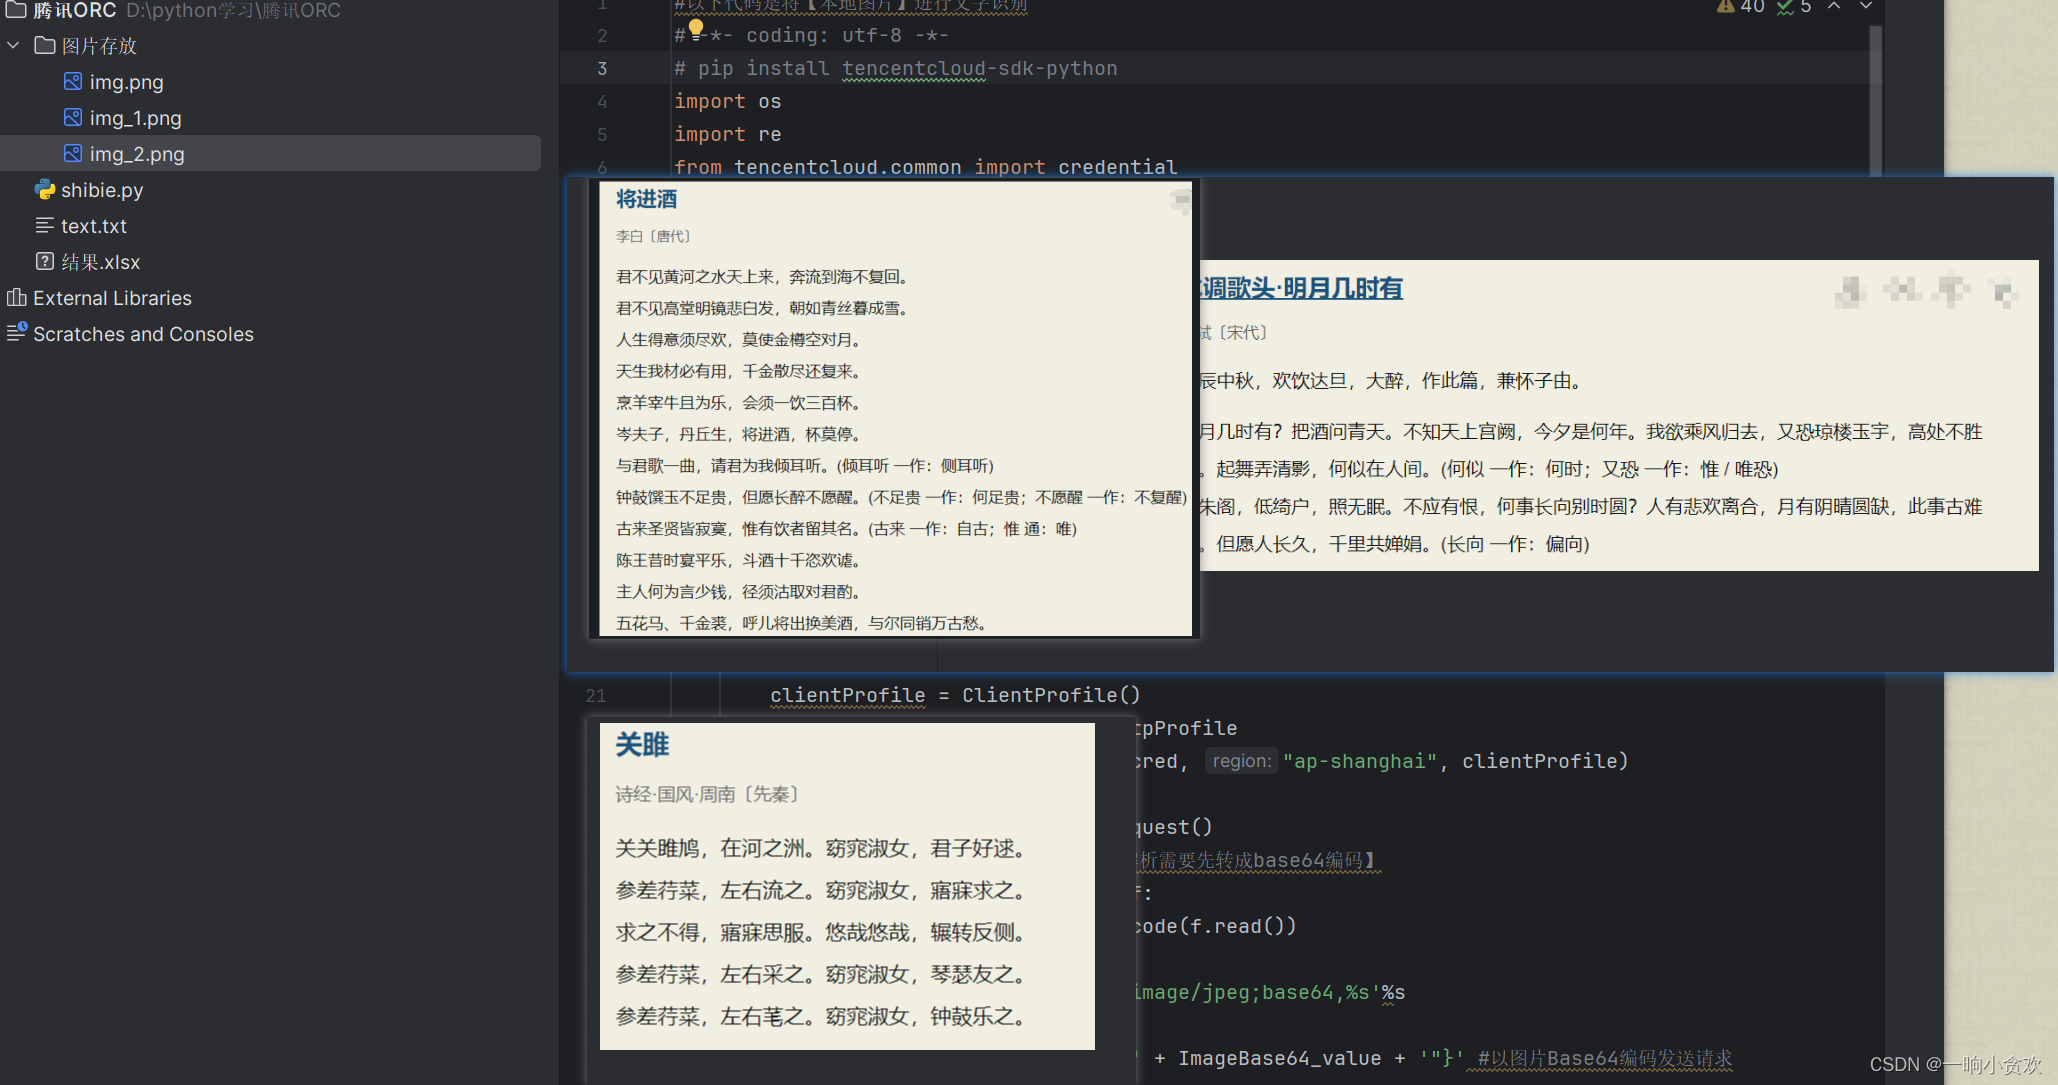This screenshot has width=2058, height=1085.
Task: Click the External Libraries icon
Action: click(x=16, y=297)
